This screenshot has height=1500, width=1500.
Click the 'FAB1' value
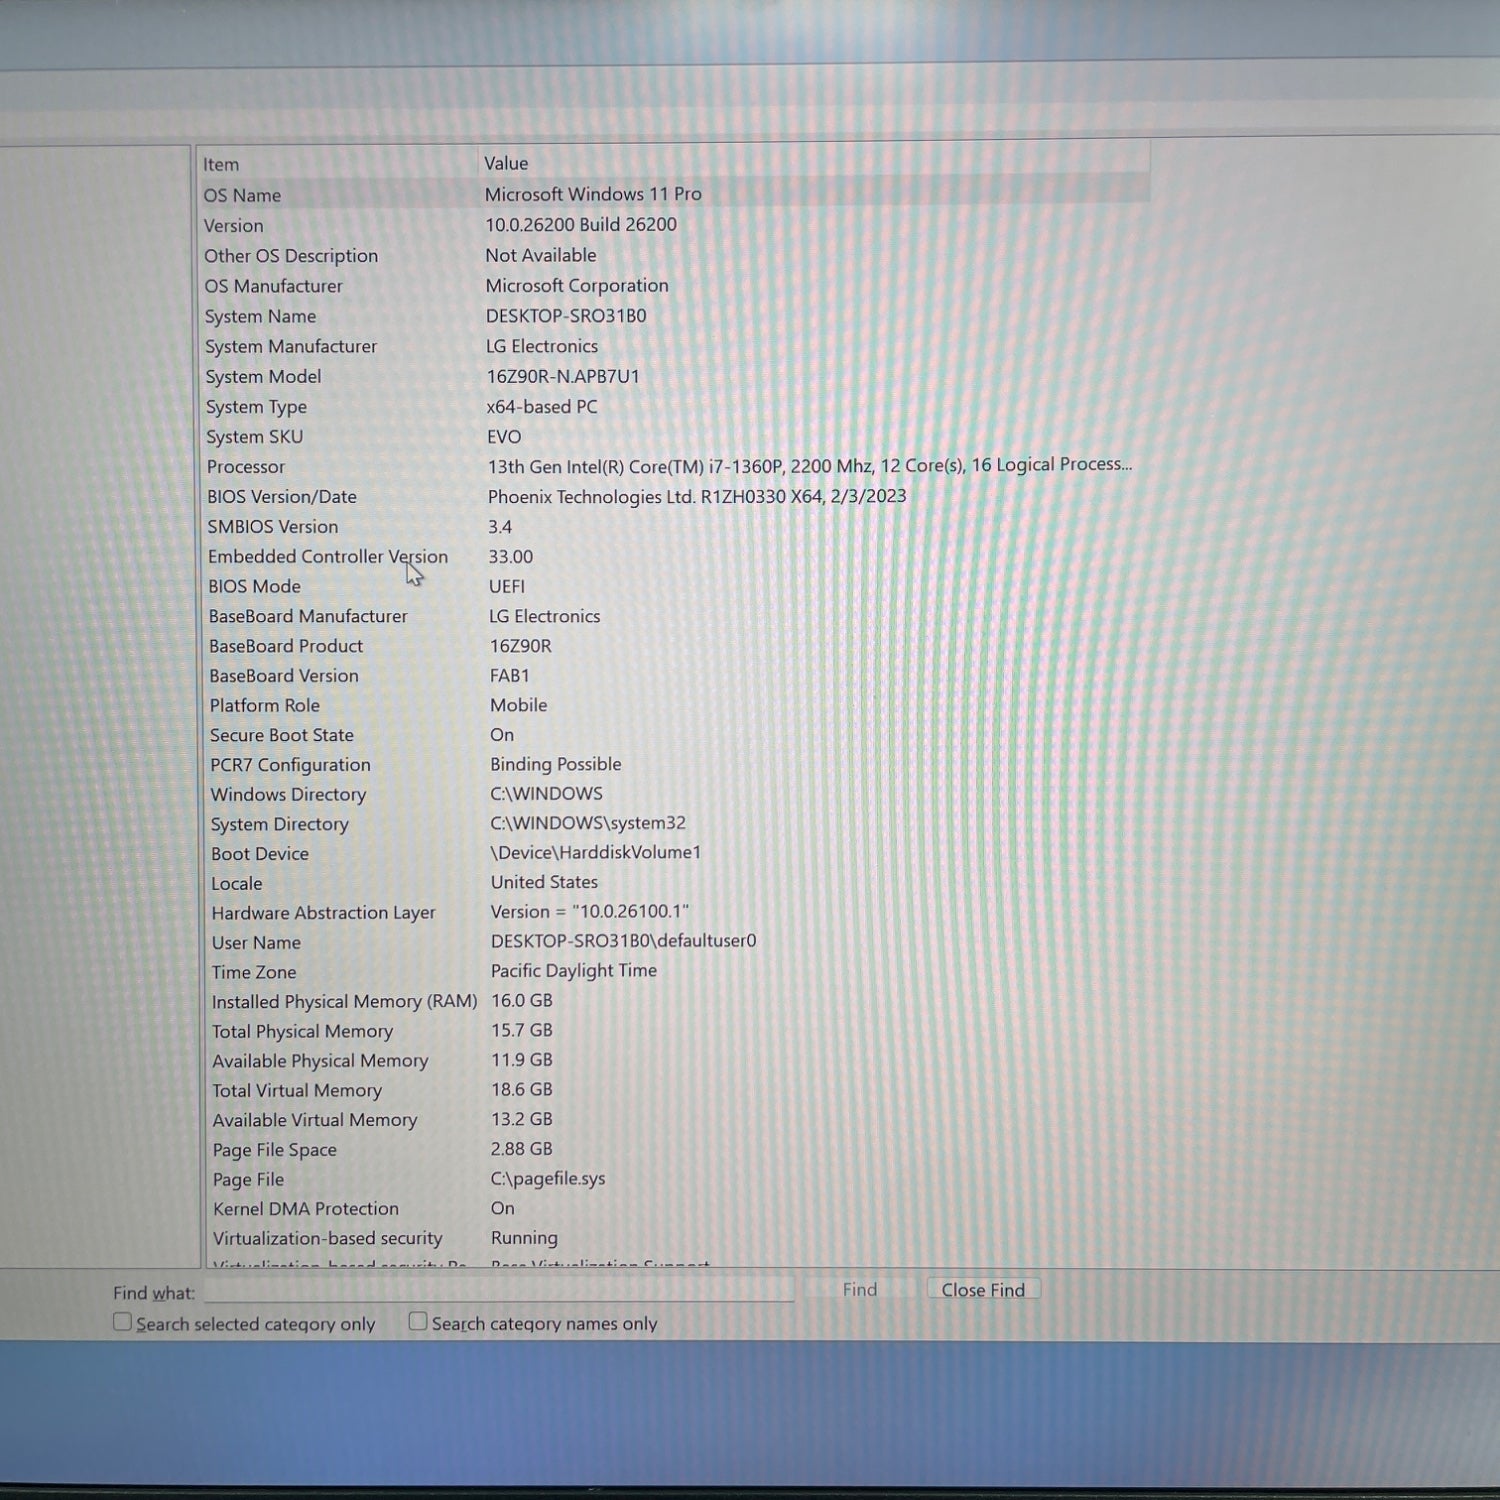(x=510, y=676)
